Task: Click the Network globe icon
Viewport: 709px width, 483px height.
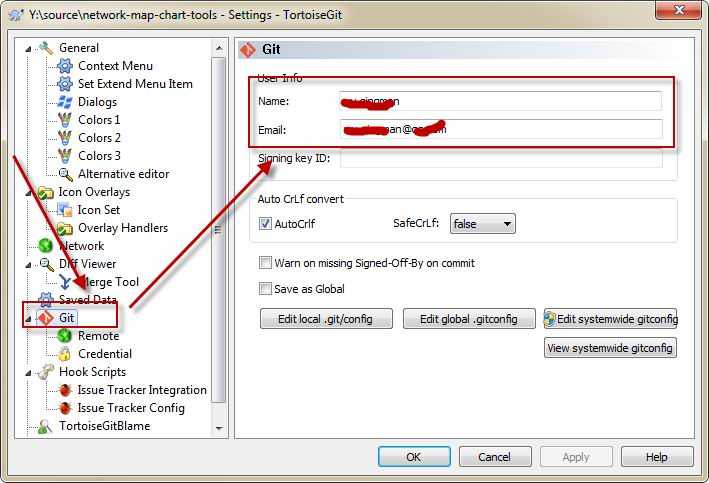Action: point(46,246)
